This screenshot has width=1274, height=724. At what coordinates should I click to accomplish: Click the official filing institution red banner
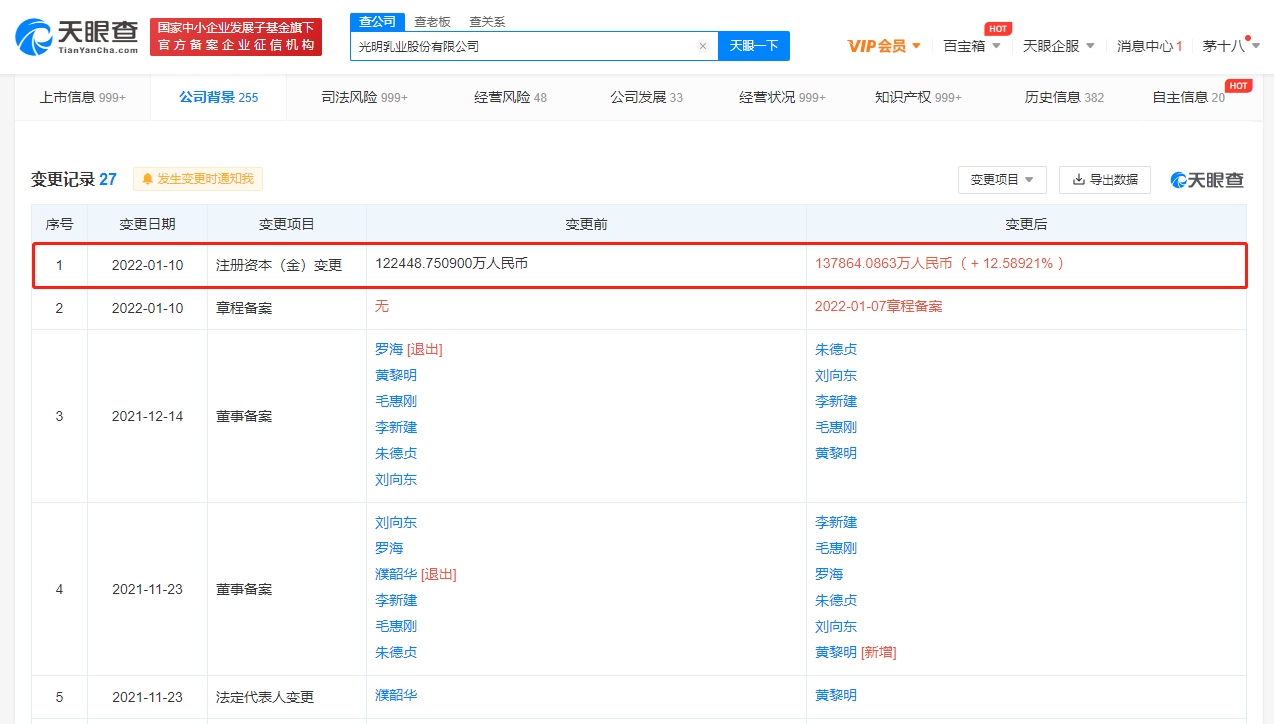[x=236, y=37]
